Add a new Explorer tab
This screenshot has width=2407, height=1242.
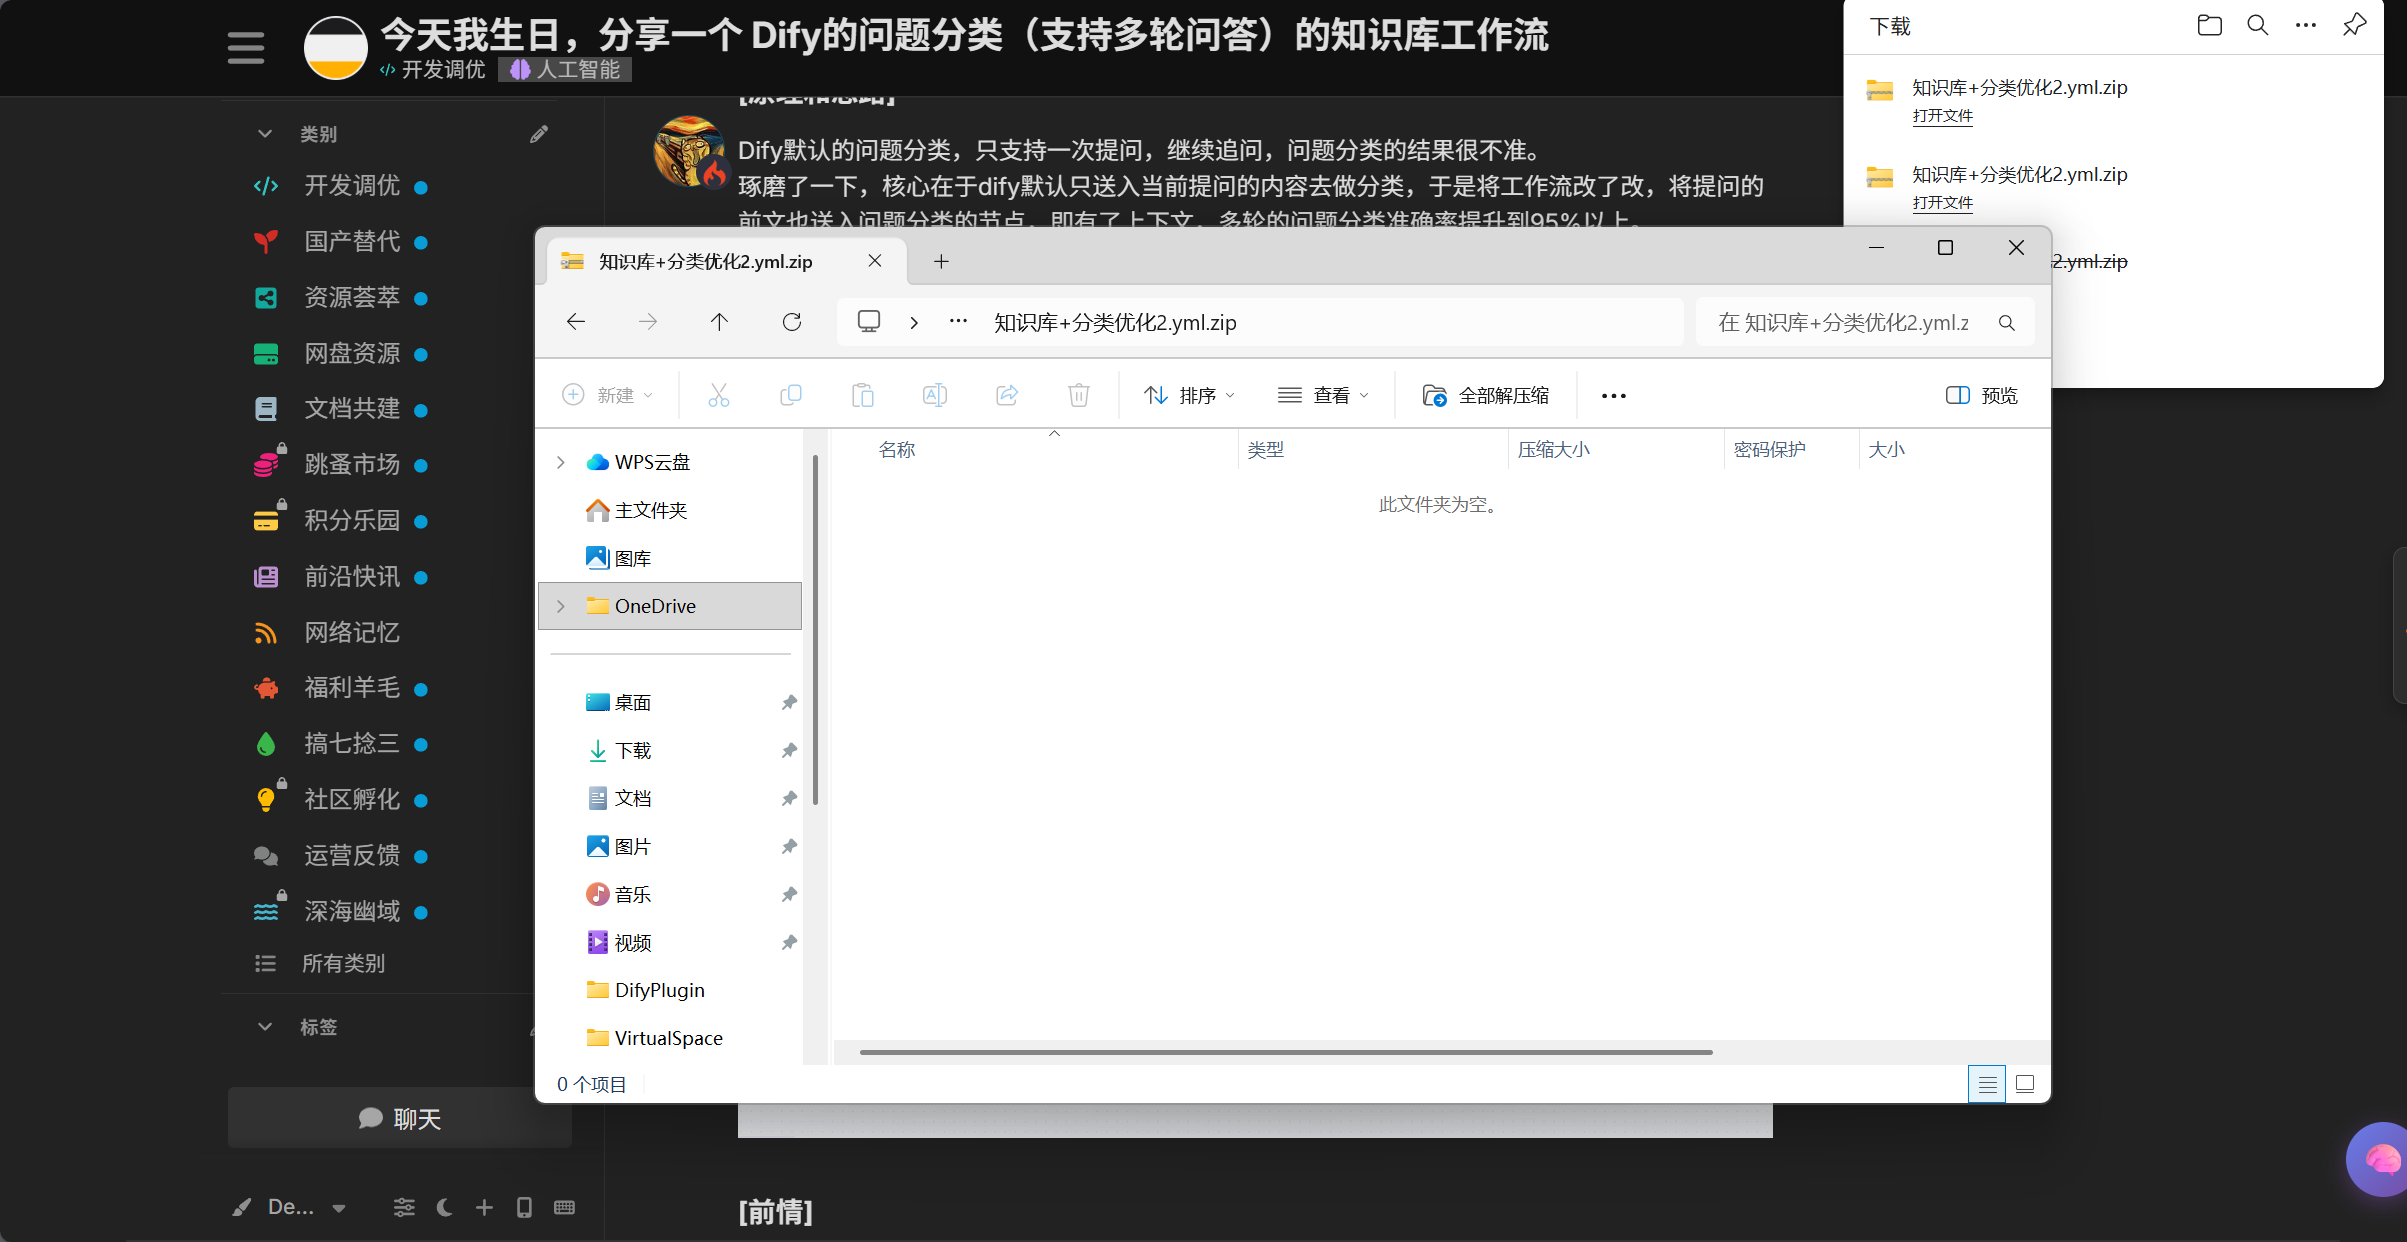coord(941,262)
